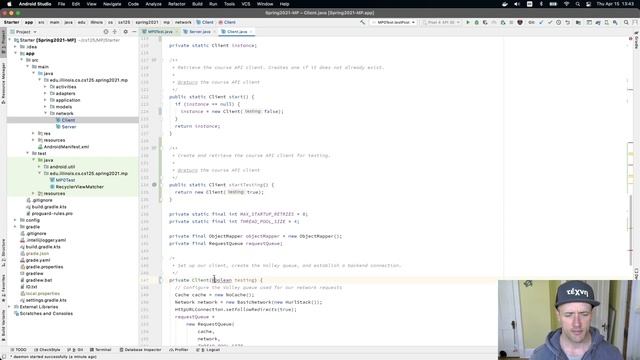Click the editor vertical scrollbar thumb
640x360 pixels.
coord(630,231)
